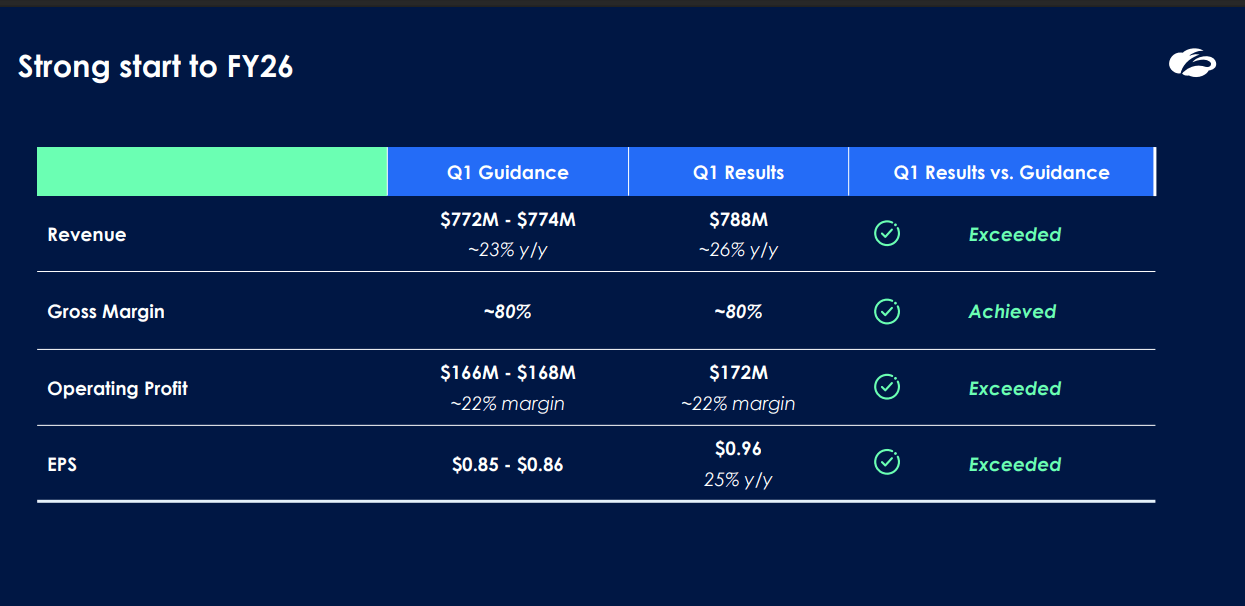Click the Achieved label for Gross Margin
1245x606 pixels.
point(1012,311)
